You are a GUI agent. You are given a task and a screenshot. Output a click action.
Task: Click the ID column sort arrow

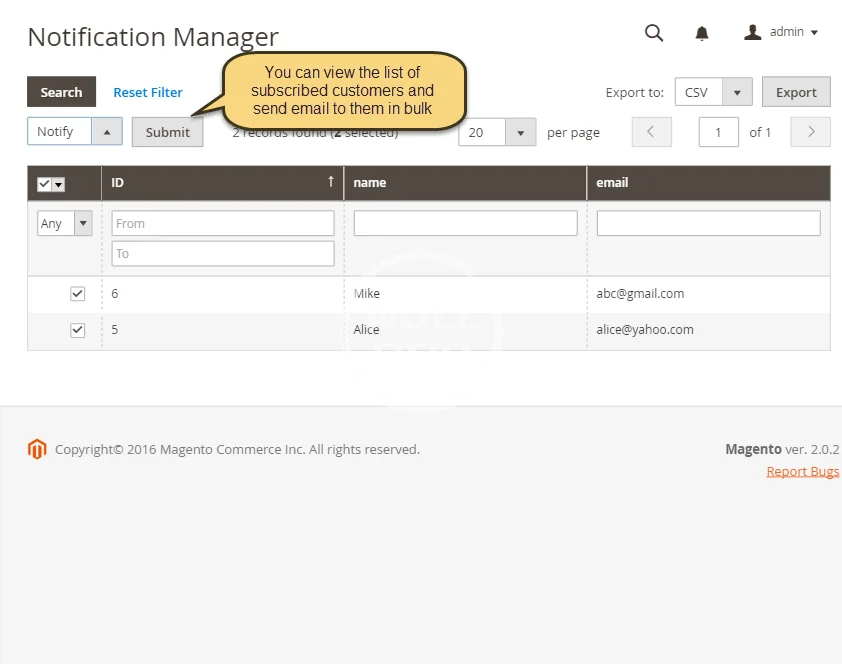(330, 182)
